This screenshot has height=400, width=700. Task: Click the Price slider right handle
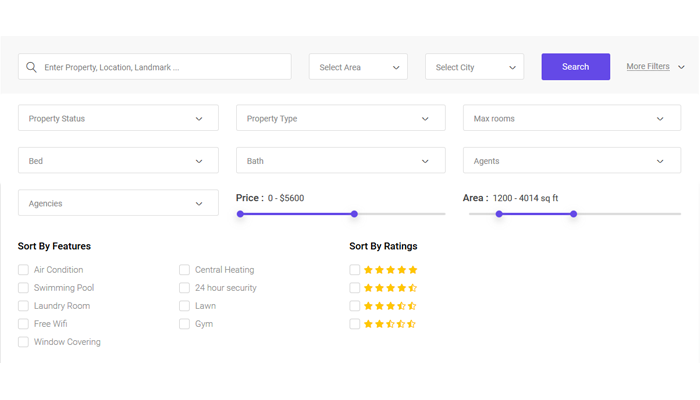point(354,214)
